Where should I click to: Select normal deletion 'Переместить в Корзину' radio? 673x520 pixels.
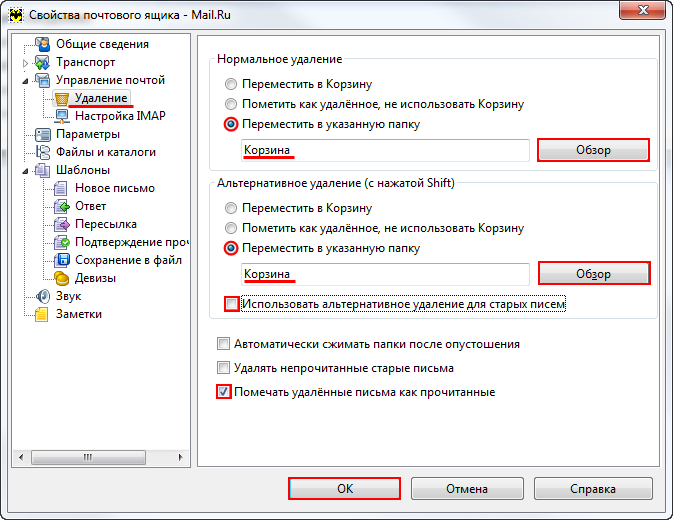231,84
